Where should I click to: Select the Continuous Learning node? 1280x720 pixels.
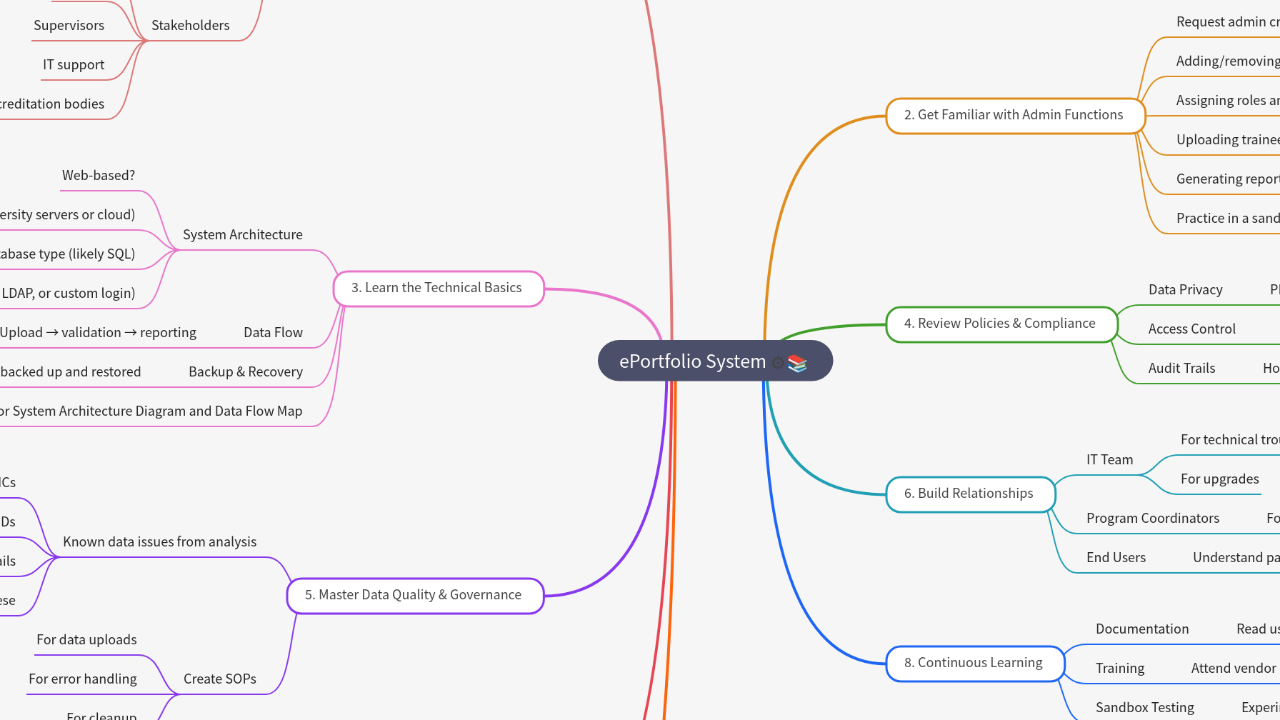[973, 662]
